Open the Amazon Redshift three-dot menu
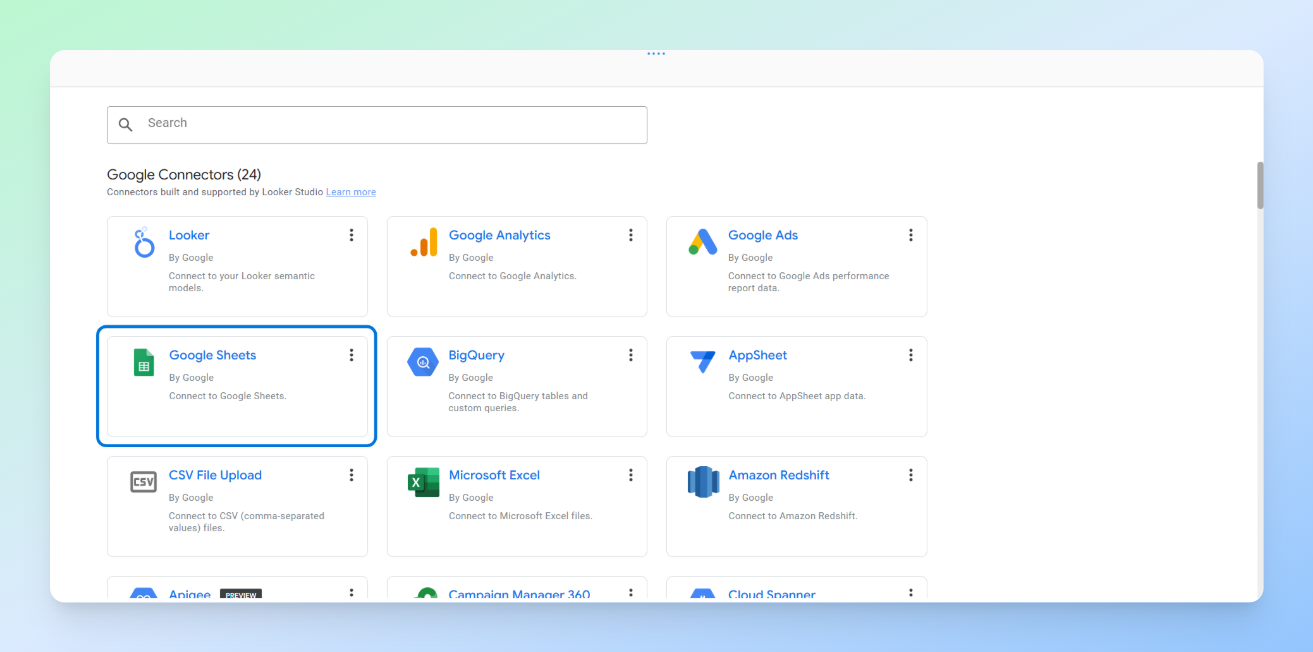Screen dimensions: 1313x652 (x=910, y=474)
